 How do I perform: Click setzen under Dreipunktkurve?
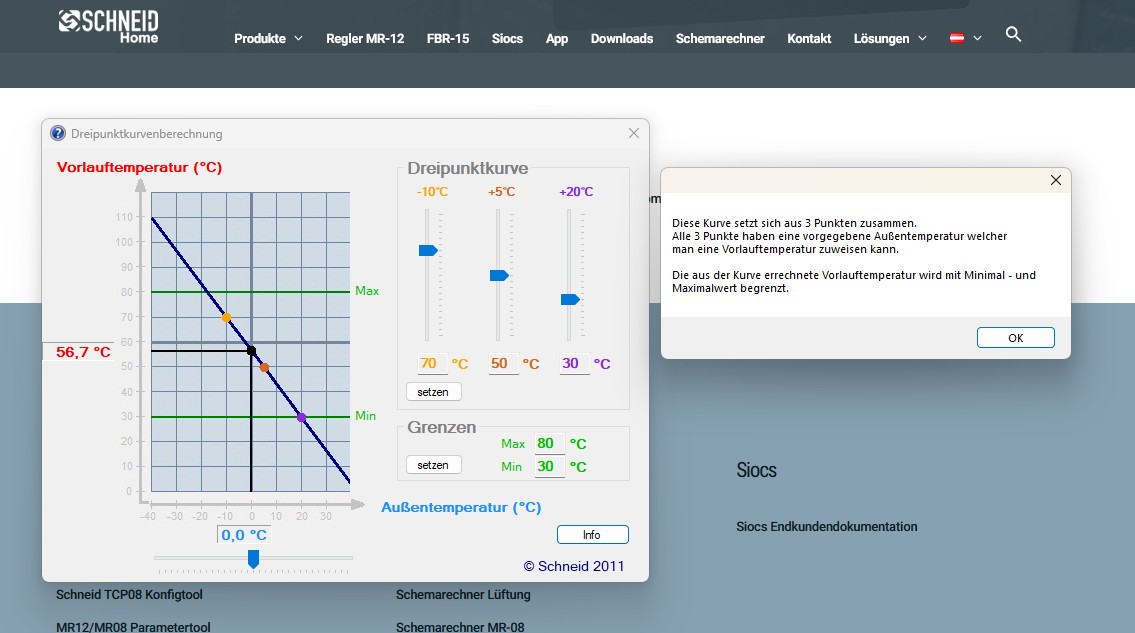point(433,392)
